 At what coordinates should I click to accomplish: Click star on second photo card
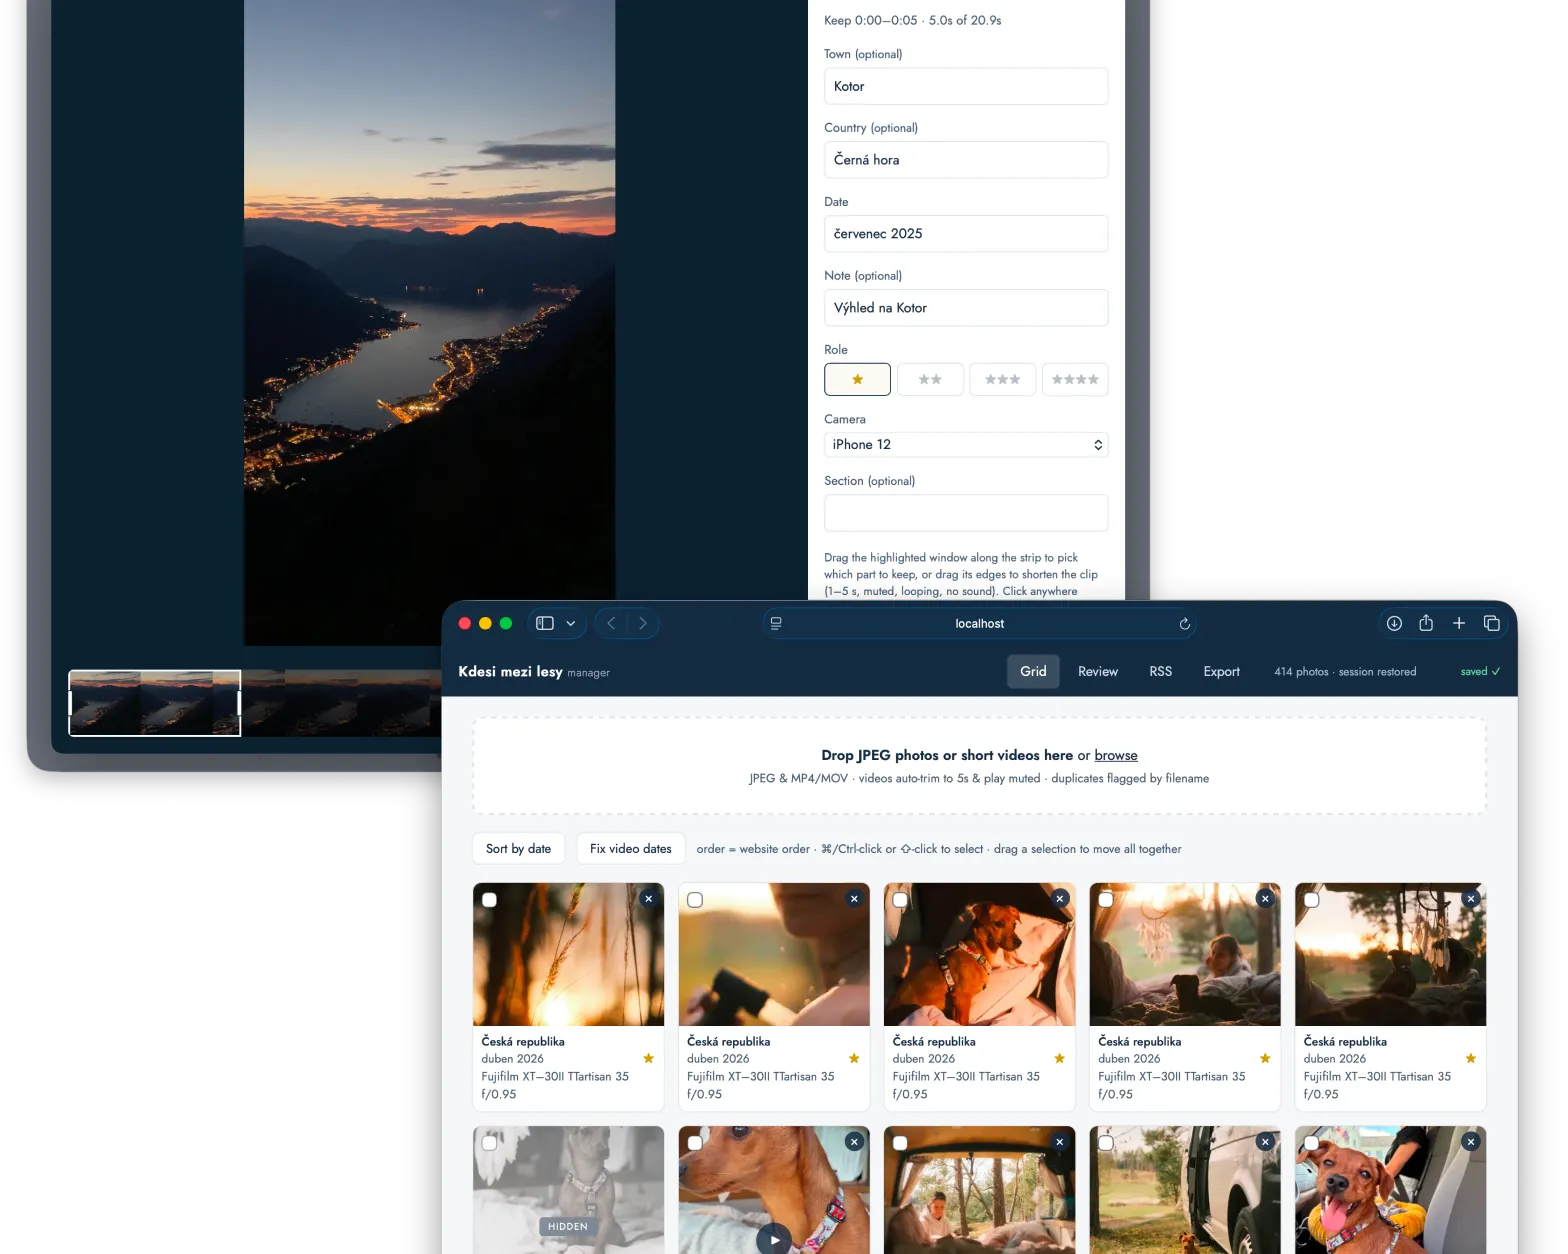click(854, 1058)
